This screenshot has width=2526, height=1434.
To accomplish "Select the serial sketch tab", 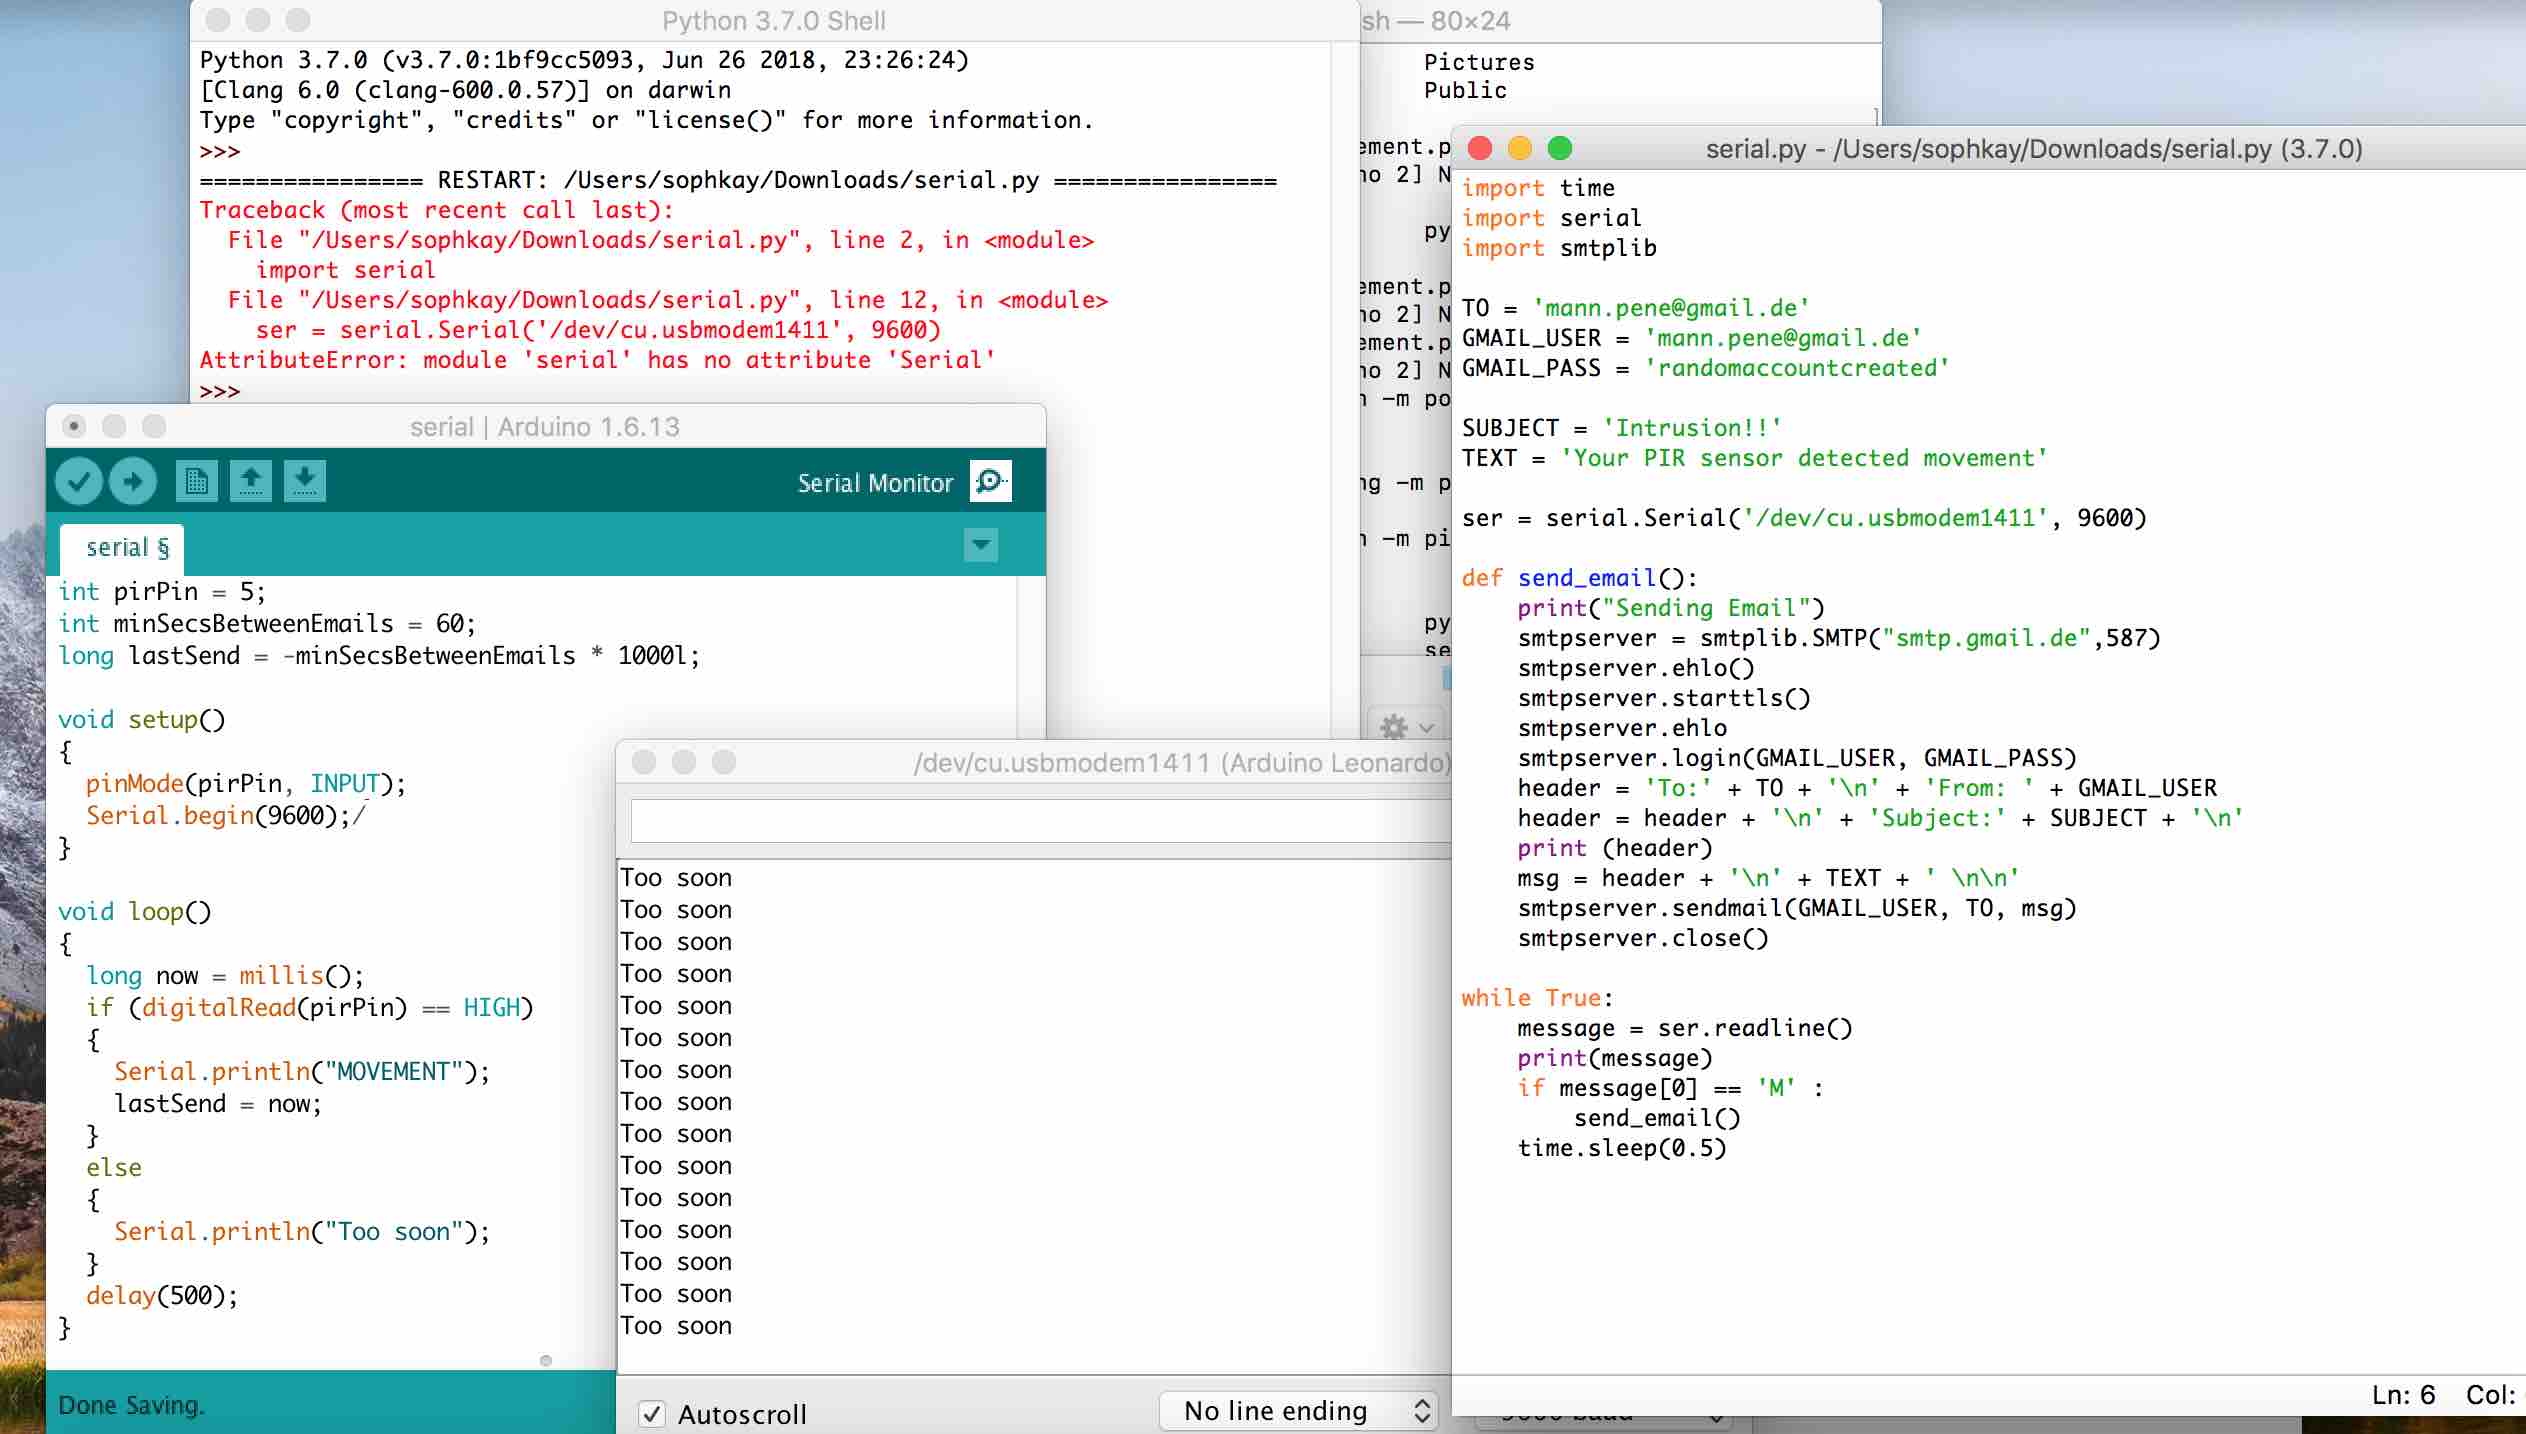I will [x=123, y=548].
